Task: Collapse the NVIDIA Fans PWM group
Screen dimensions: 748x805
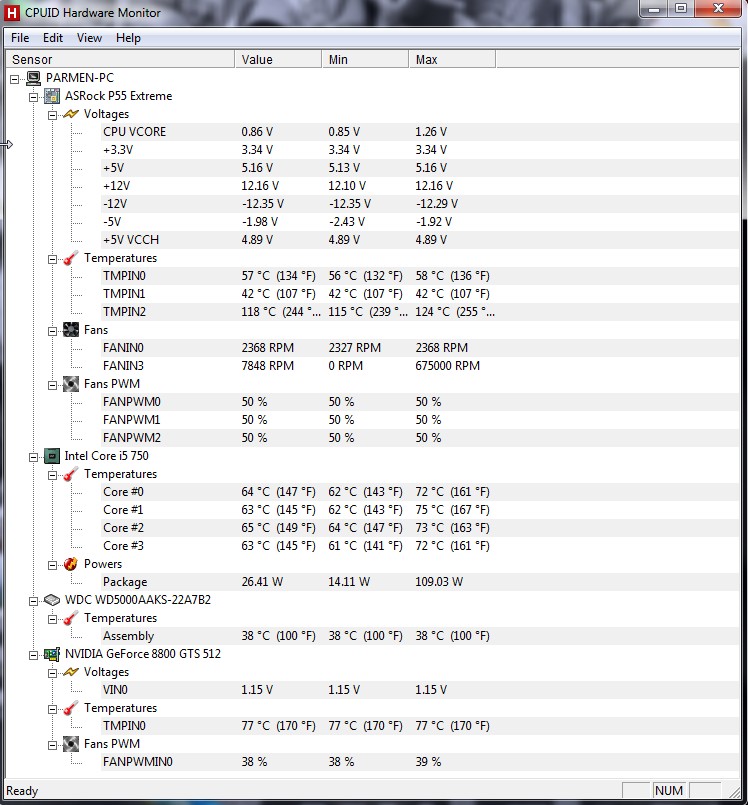Action: point(52,745)
